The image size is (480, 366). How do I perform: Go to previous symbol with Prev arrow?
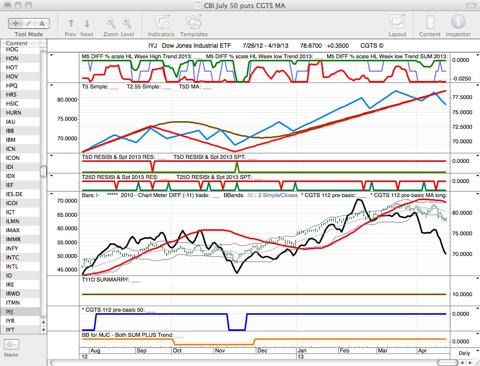[x=71, y=23]
